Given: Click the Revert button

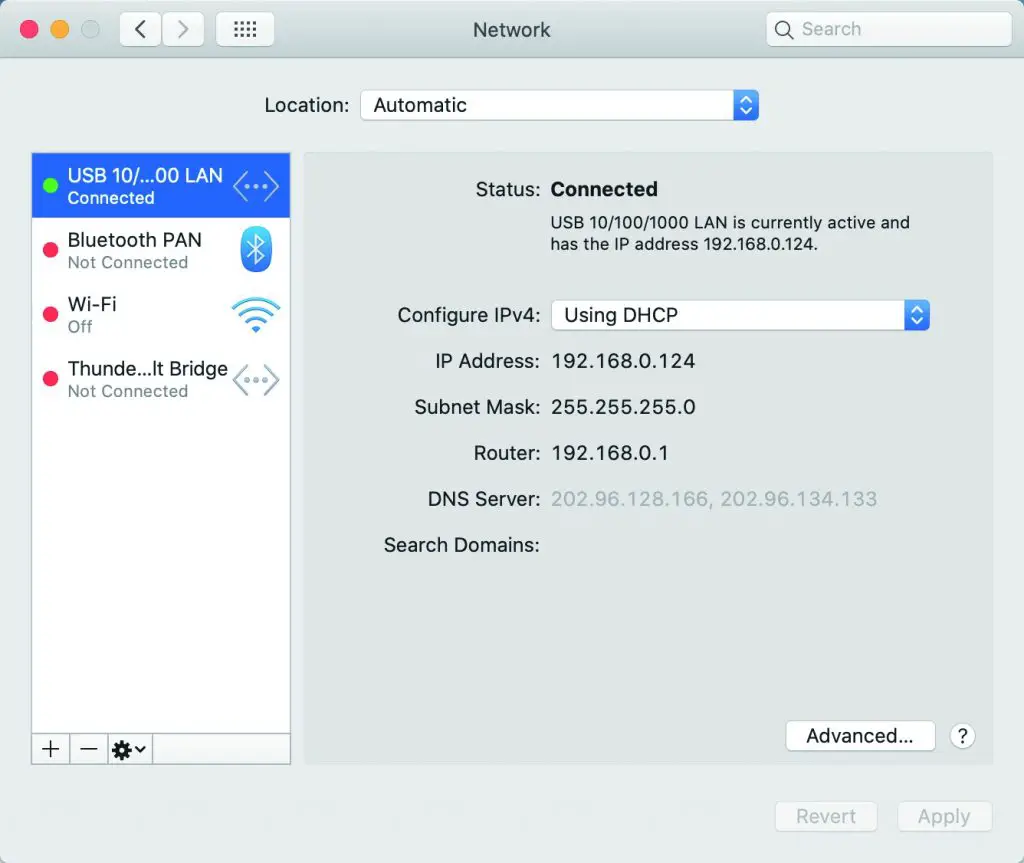Looking at the screenshot, I should point(826,817).
